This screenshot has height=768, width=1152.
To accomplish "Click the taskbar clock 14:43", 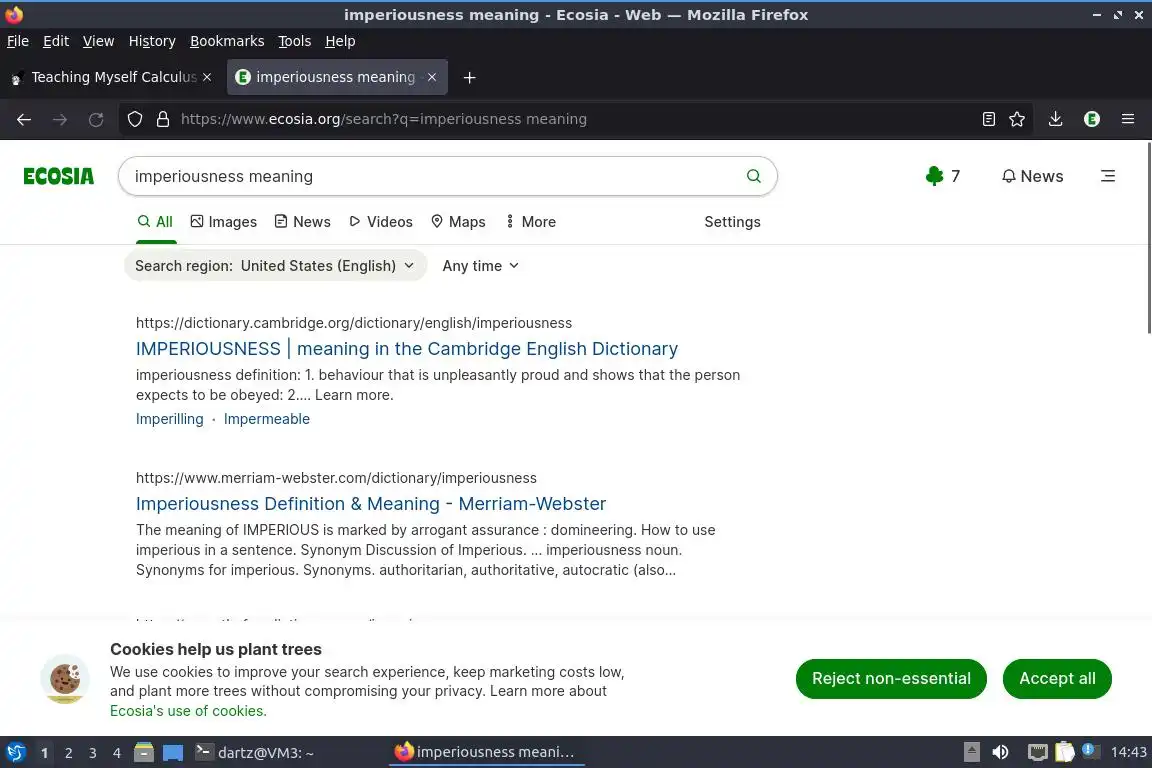I will 1128,752.
